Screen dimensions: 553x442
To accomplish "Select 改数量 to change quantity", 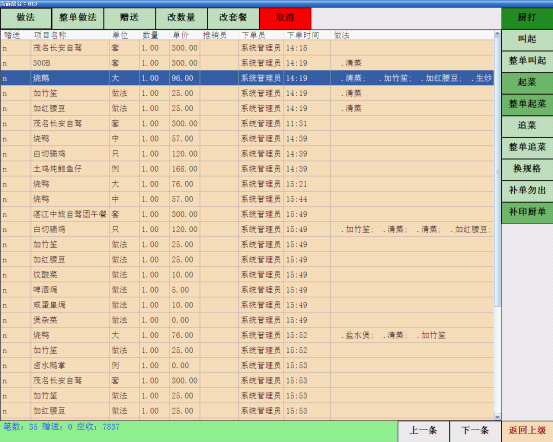I will pyautogui.click(x=181, y=18).
